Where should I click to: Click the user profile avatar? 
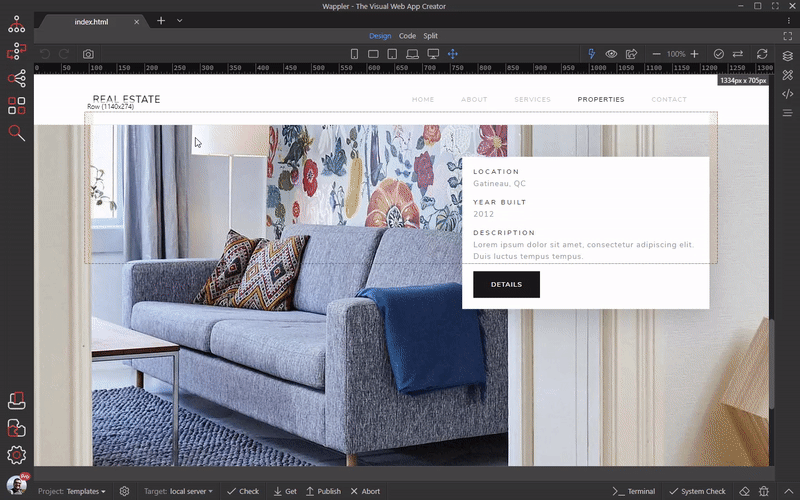pyautogui.click(x=17, y=485)
